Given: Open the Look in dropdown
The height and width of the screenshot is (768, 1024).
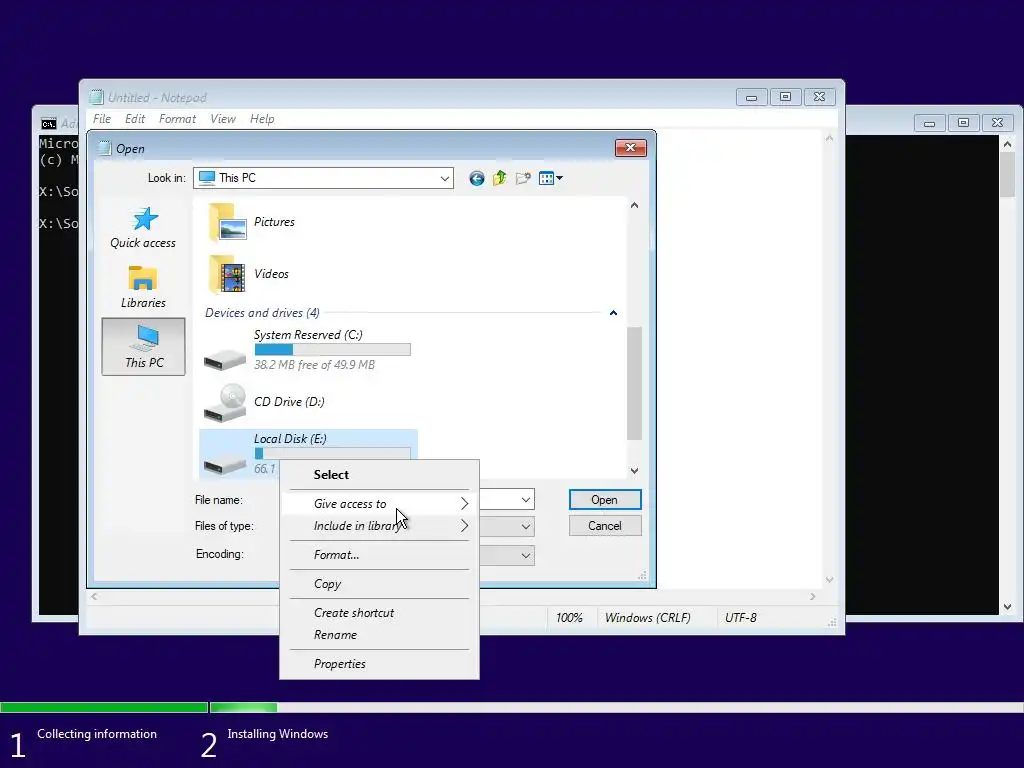Looking at the screenshot, I should point(445,178).
